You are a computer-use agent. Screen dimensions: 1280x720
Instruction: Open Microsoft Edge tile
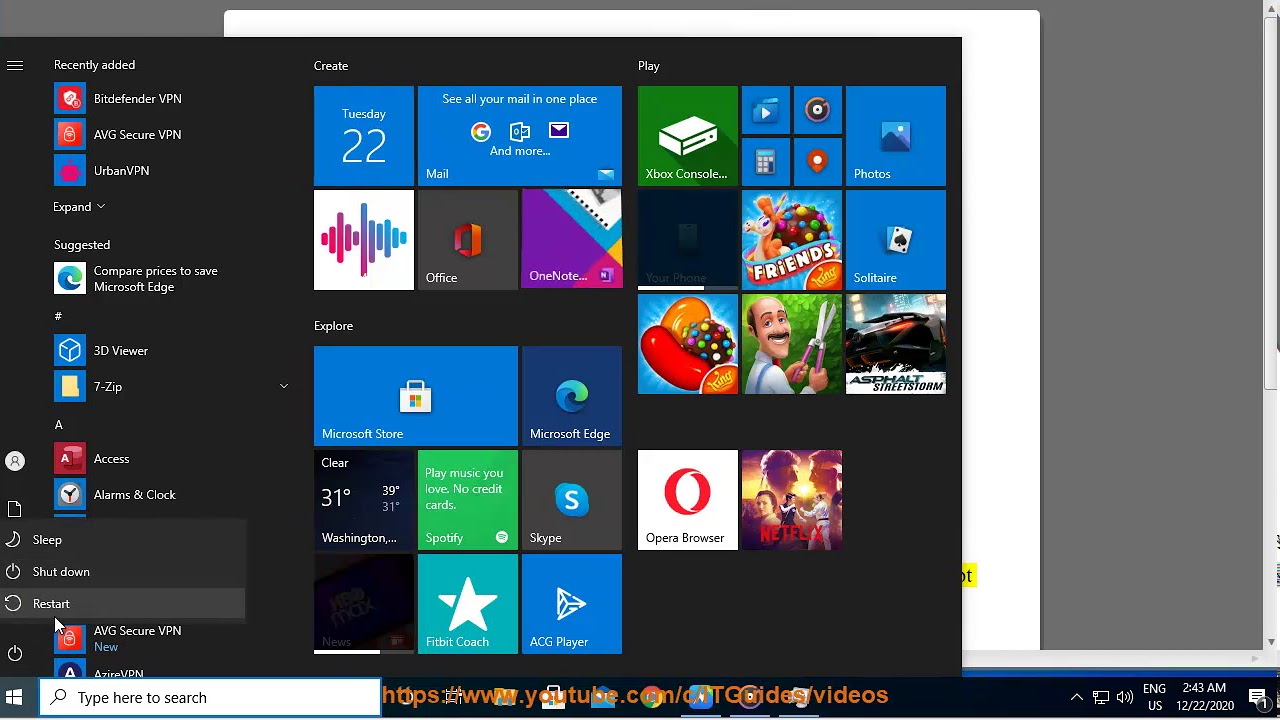pyautogui.click(x=572, y=396)
